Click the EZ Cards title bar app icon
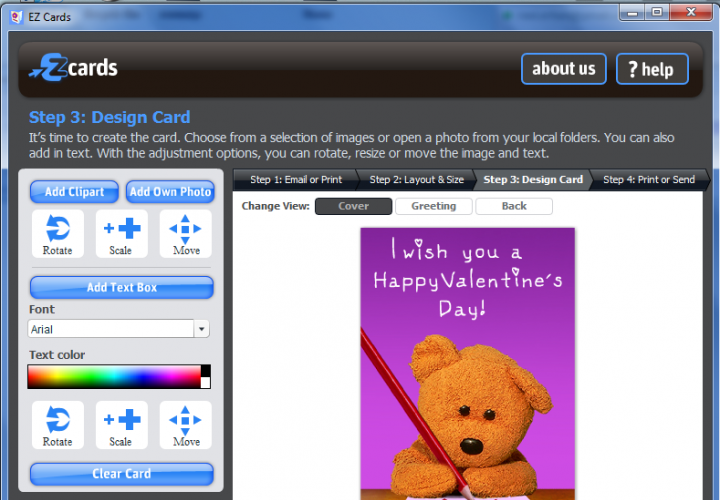The height and width of the screenshot is (500, 720). [x=10, y=11]
